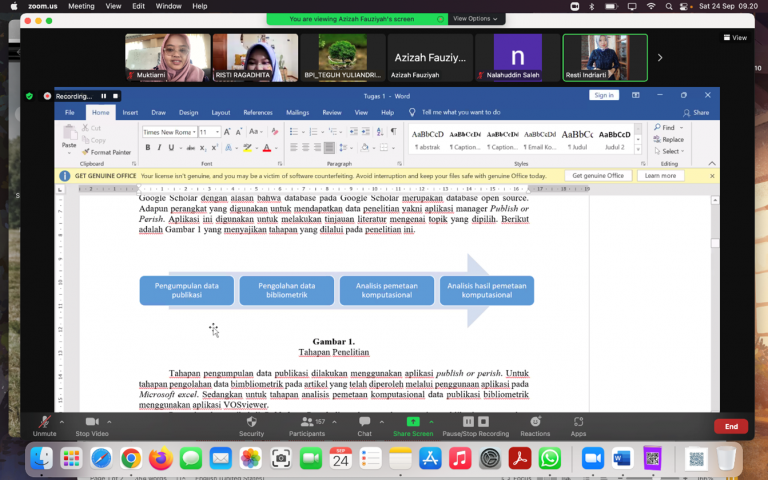This screenshot has height=480, width=768.
Task: Click Share Screen in Zoom toolbar
Action: click(413, 426)
